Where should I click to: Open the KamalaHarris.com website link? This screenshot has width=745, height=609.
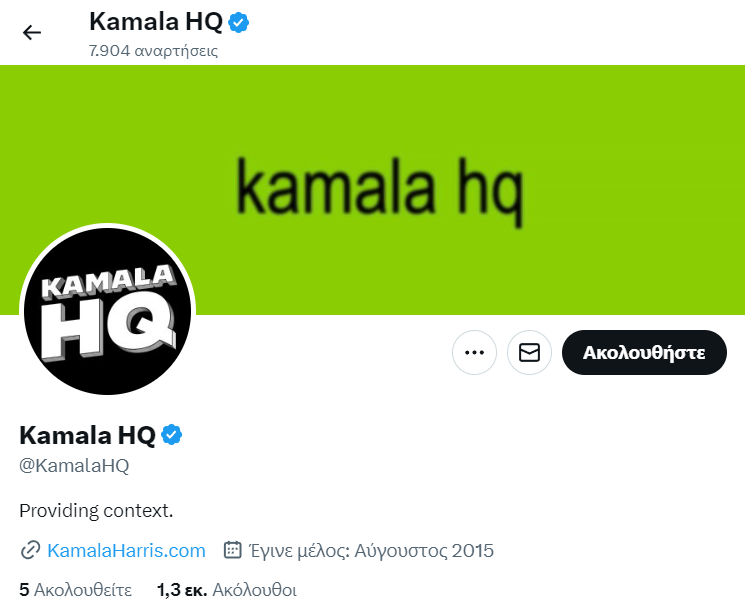pyautogui.click(x=126, y=551)
